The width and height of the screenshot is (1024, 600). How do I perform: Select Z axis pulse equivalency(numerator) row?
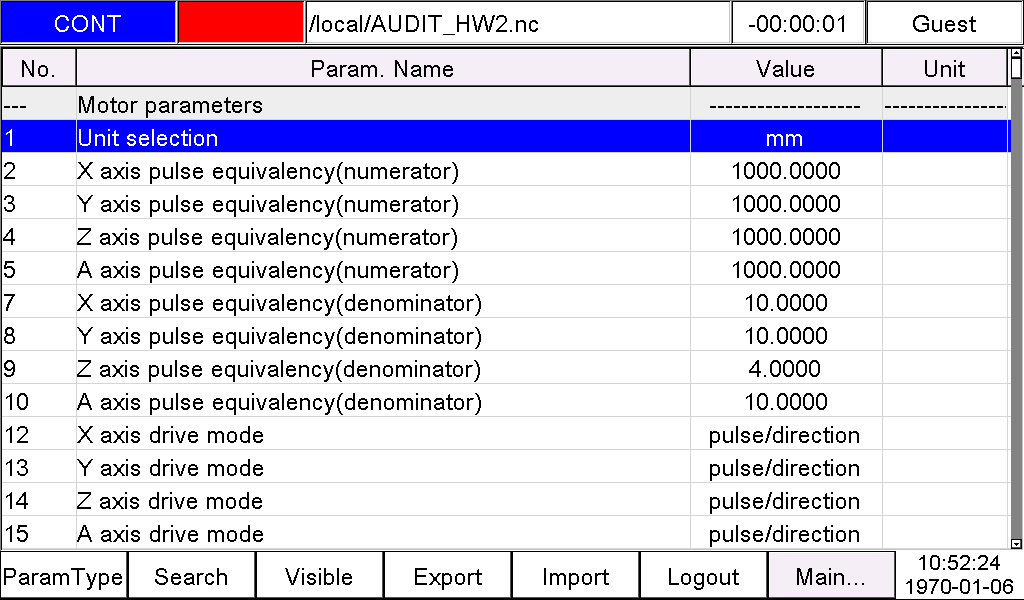coord(505,236)
